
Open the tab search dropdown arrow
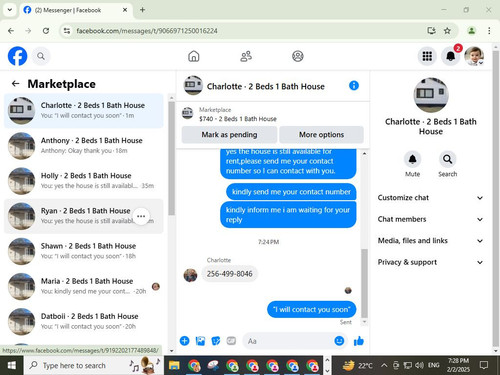10,10
